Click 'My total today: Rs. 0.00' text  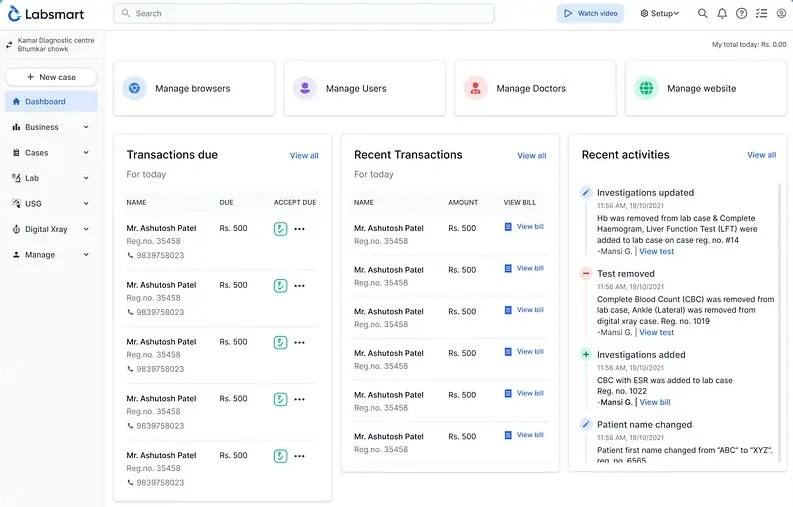[749, 45]
